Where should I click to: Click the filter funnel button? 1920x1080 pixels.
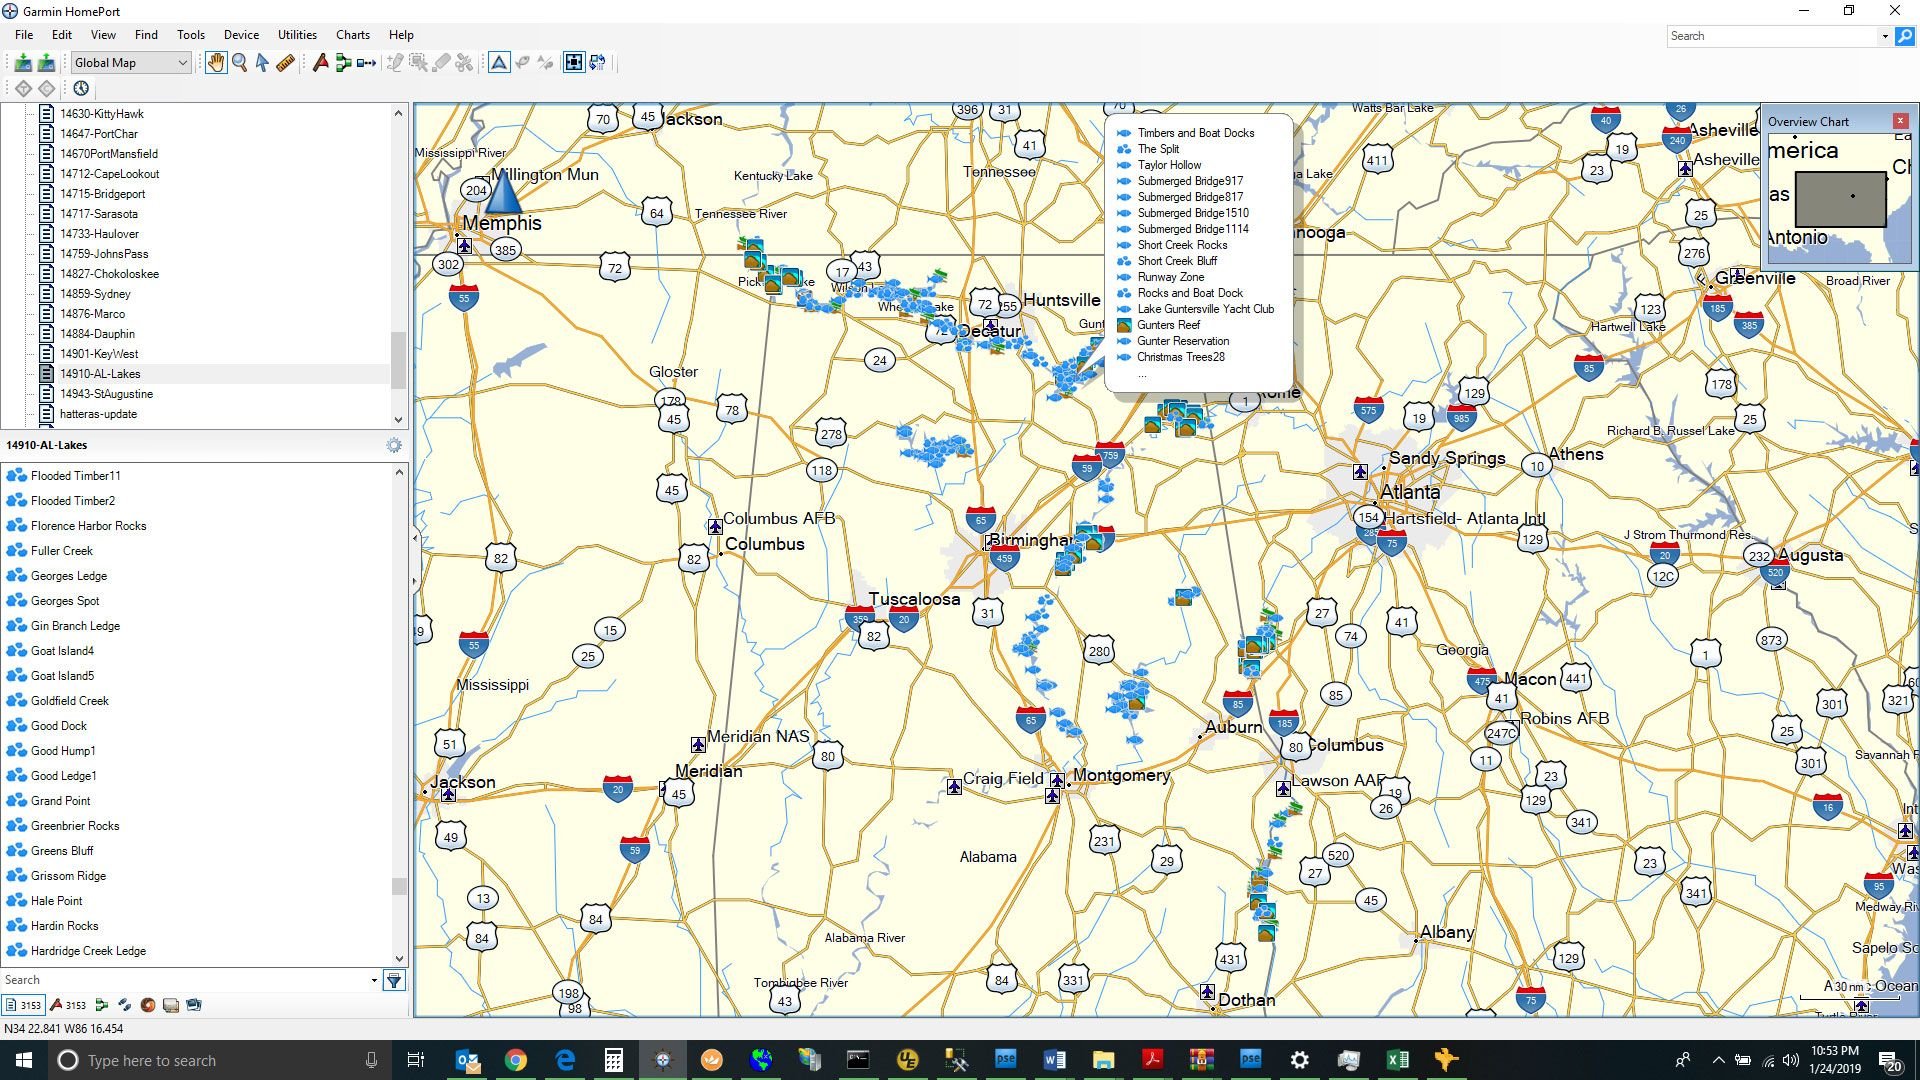tap(394, 981)
